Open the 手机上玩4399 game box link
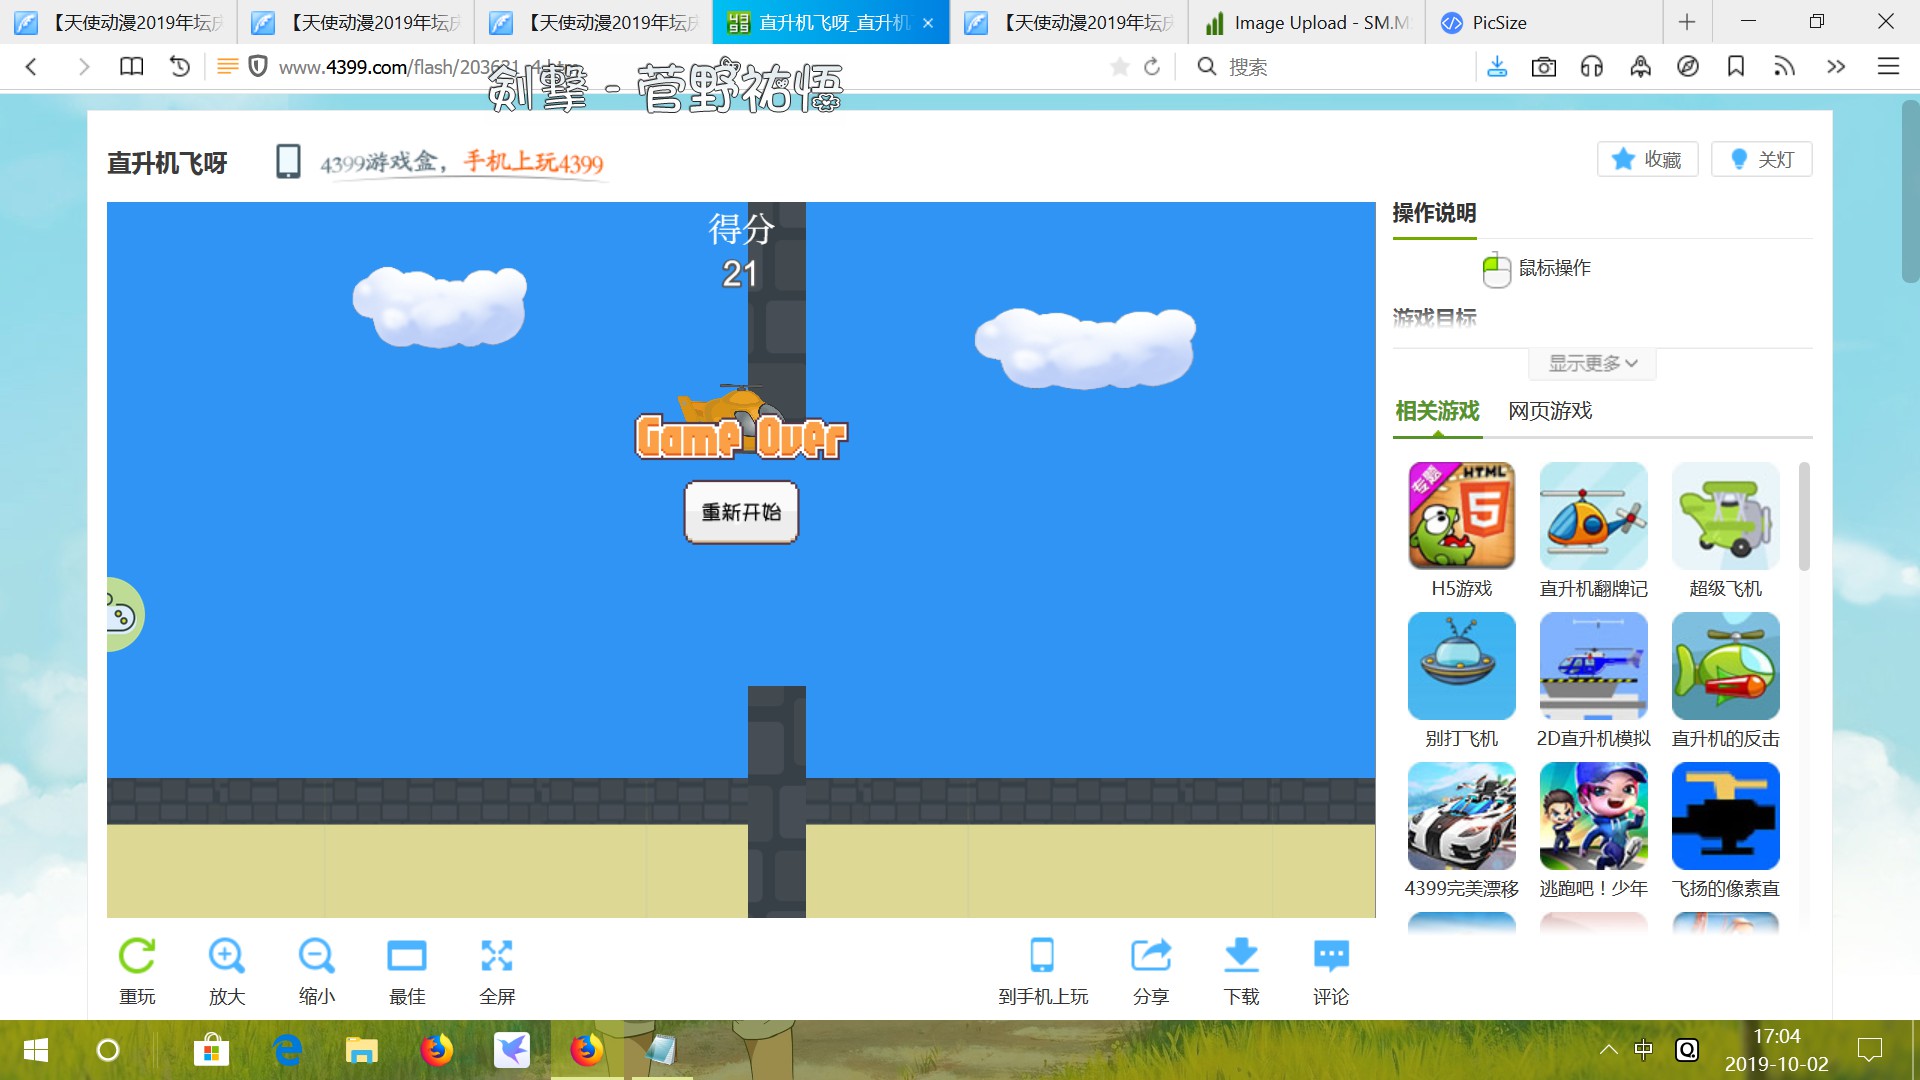This screenshot has height=1080, width=1920. coord(533,162)
